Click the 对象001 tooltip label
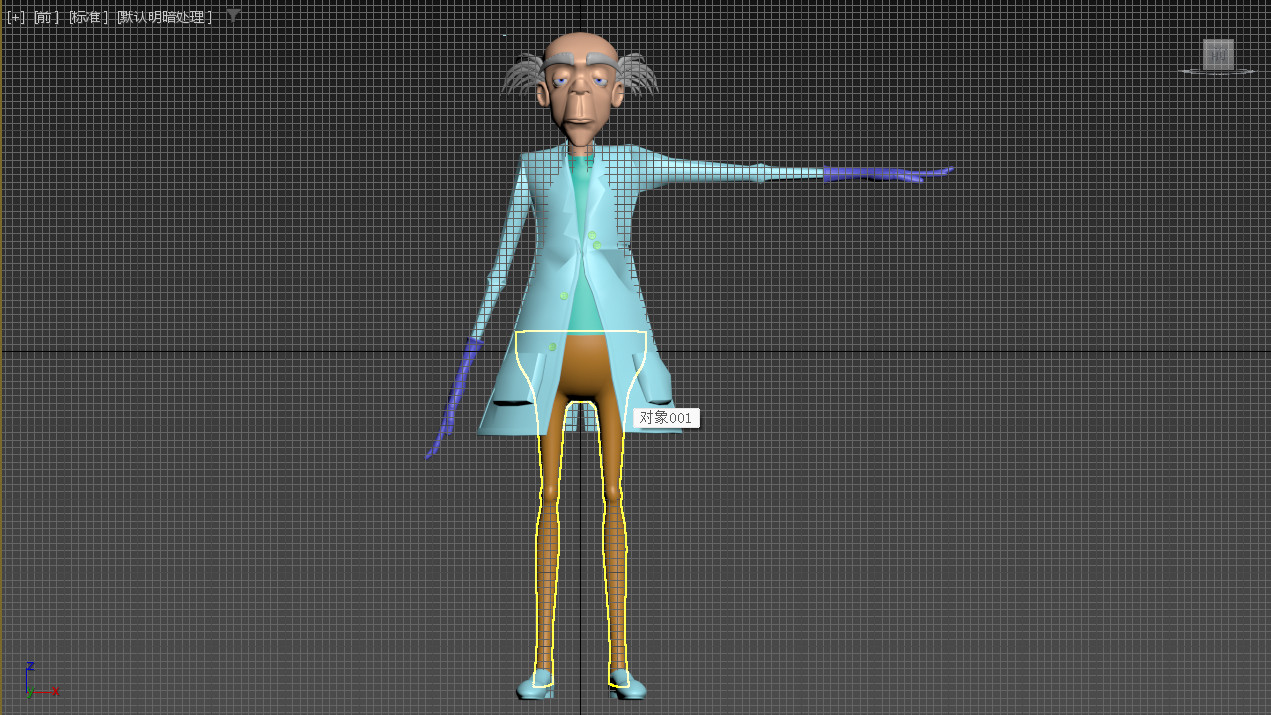Viewport: 1271px width, 715px height. pyautogui.click(x=666, y=418)
